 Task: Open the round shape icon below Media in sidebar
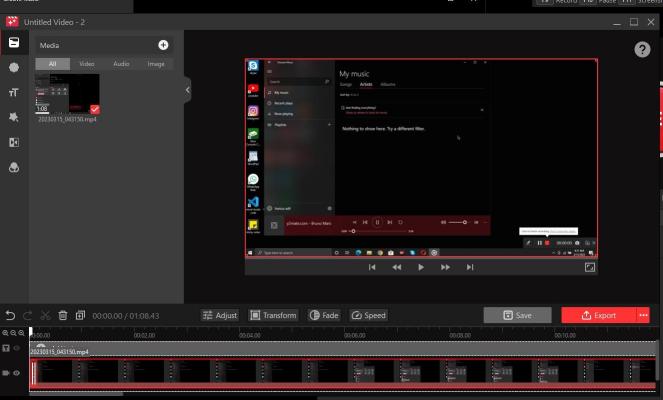click(x=14, y=67)
